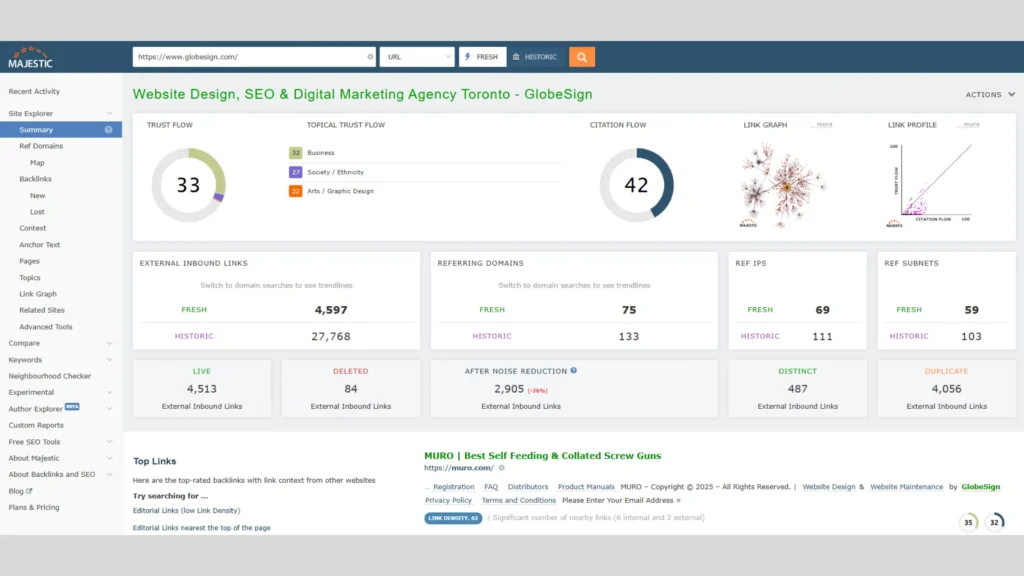The height and width of the screenshot is (576, 1024).
Task: Go to the Anchor Text page
Action: click(39, 245)
